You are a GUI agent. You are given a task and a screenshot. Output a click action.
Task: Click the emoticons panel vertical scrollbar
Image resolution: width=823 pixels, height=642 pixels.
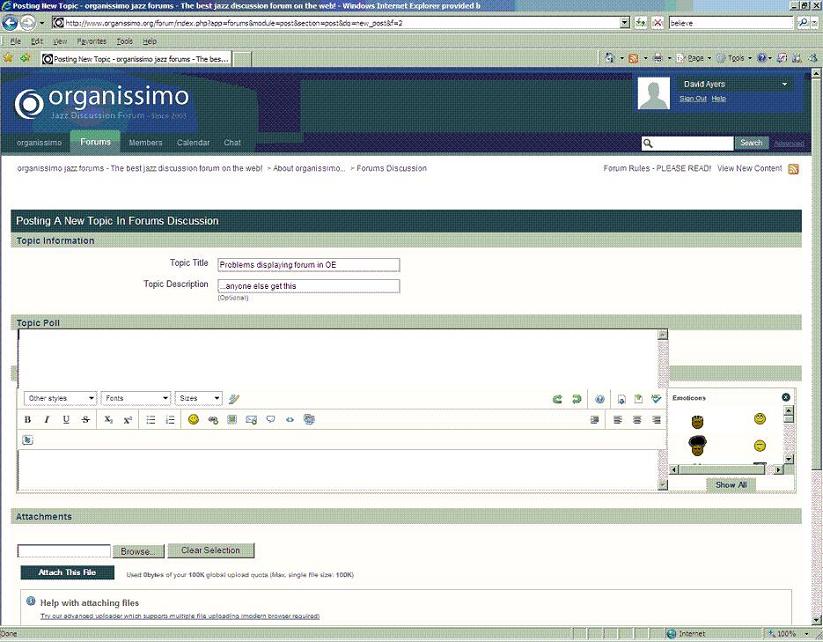788,434
